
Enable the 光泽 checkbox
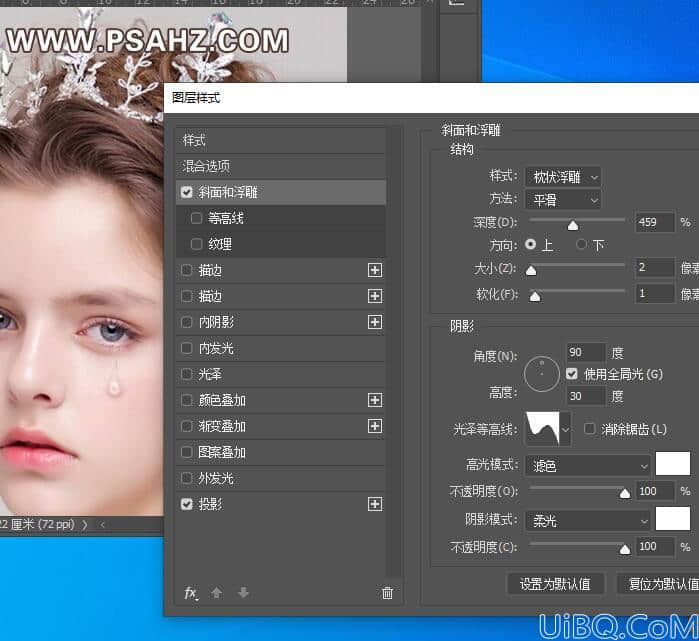point(187,374)
